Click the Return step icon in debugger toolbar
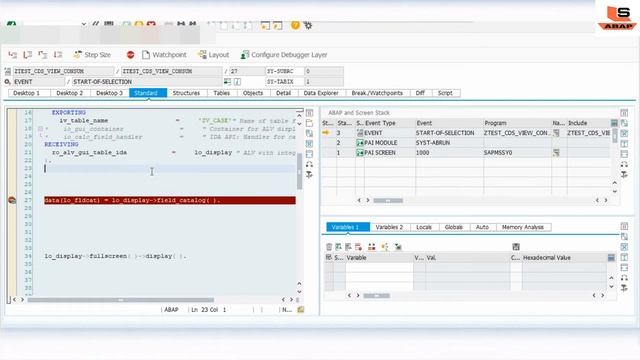 coord(43,55)
